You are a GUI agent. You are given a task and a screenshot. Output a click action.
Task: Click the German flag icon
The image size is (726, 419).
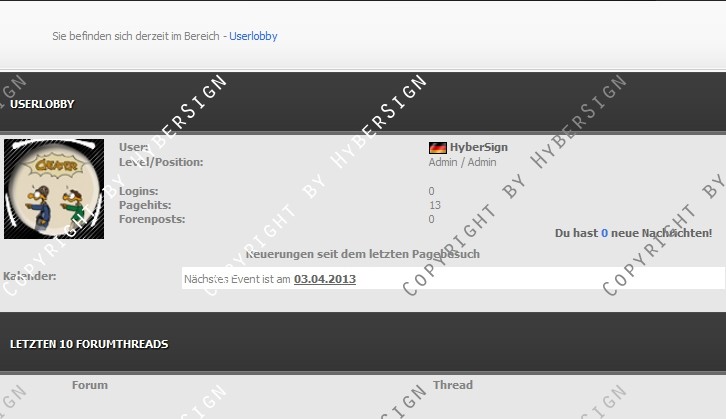tap(437, 148)
